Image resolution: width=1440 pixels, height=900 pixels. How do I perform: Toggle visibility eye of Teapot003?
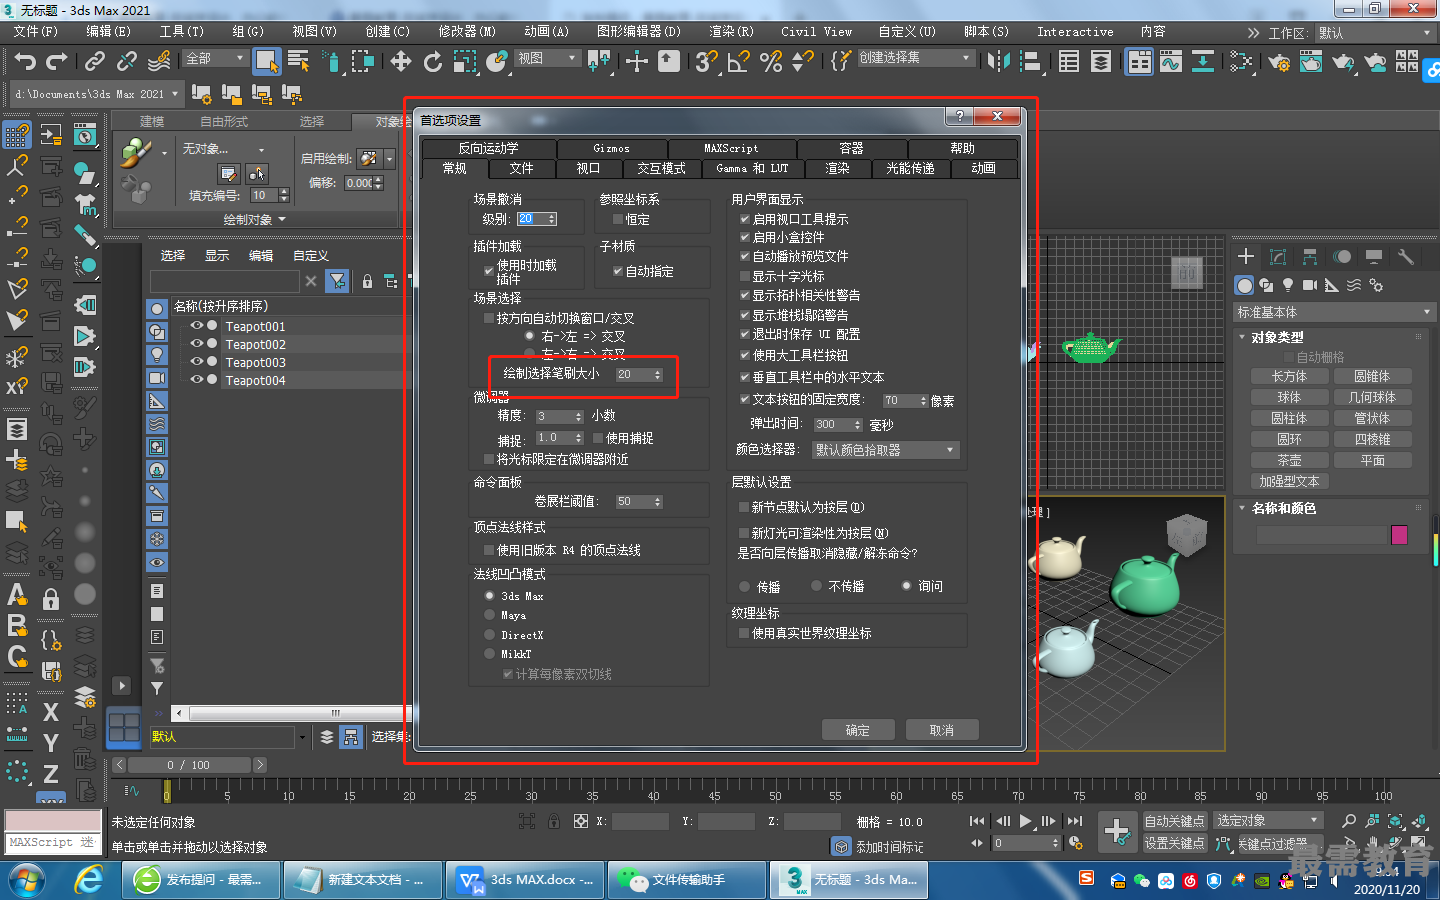(x=197, y=361)
